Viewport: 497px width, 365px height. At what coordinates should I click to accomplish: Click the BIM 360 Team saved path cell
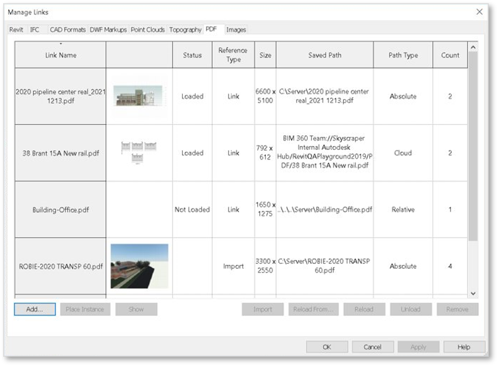coord(325,152)
